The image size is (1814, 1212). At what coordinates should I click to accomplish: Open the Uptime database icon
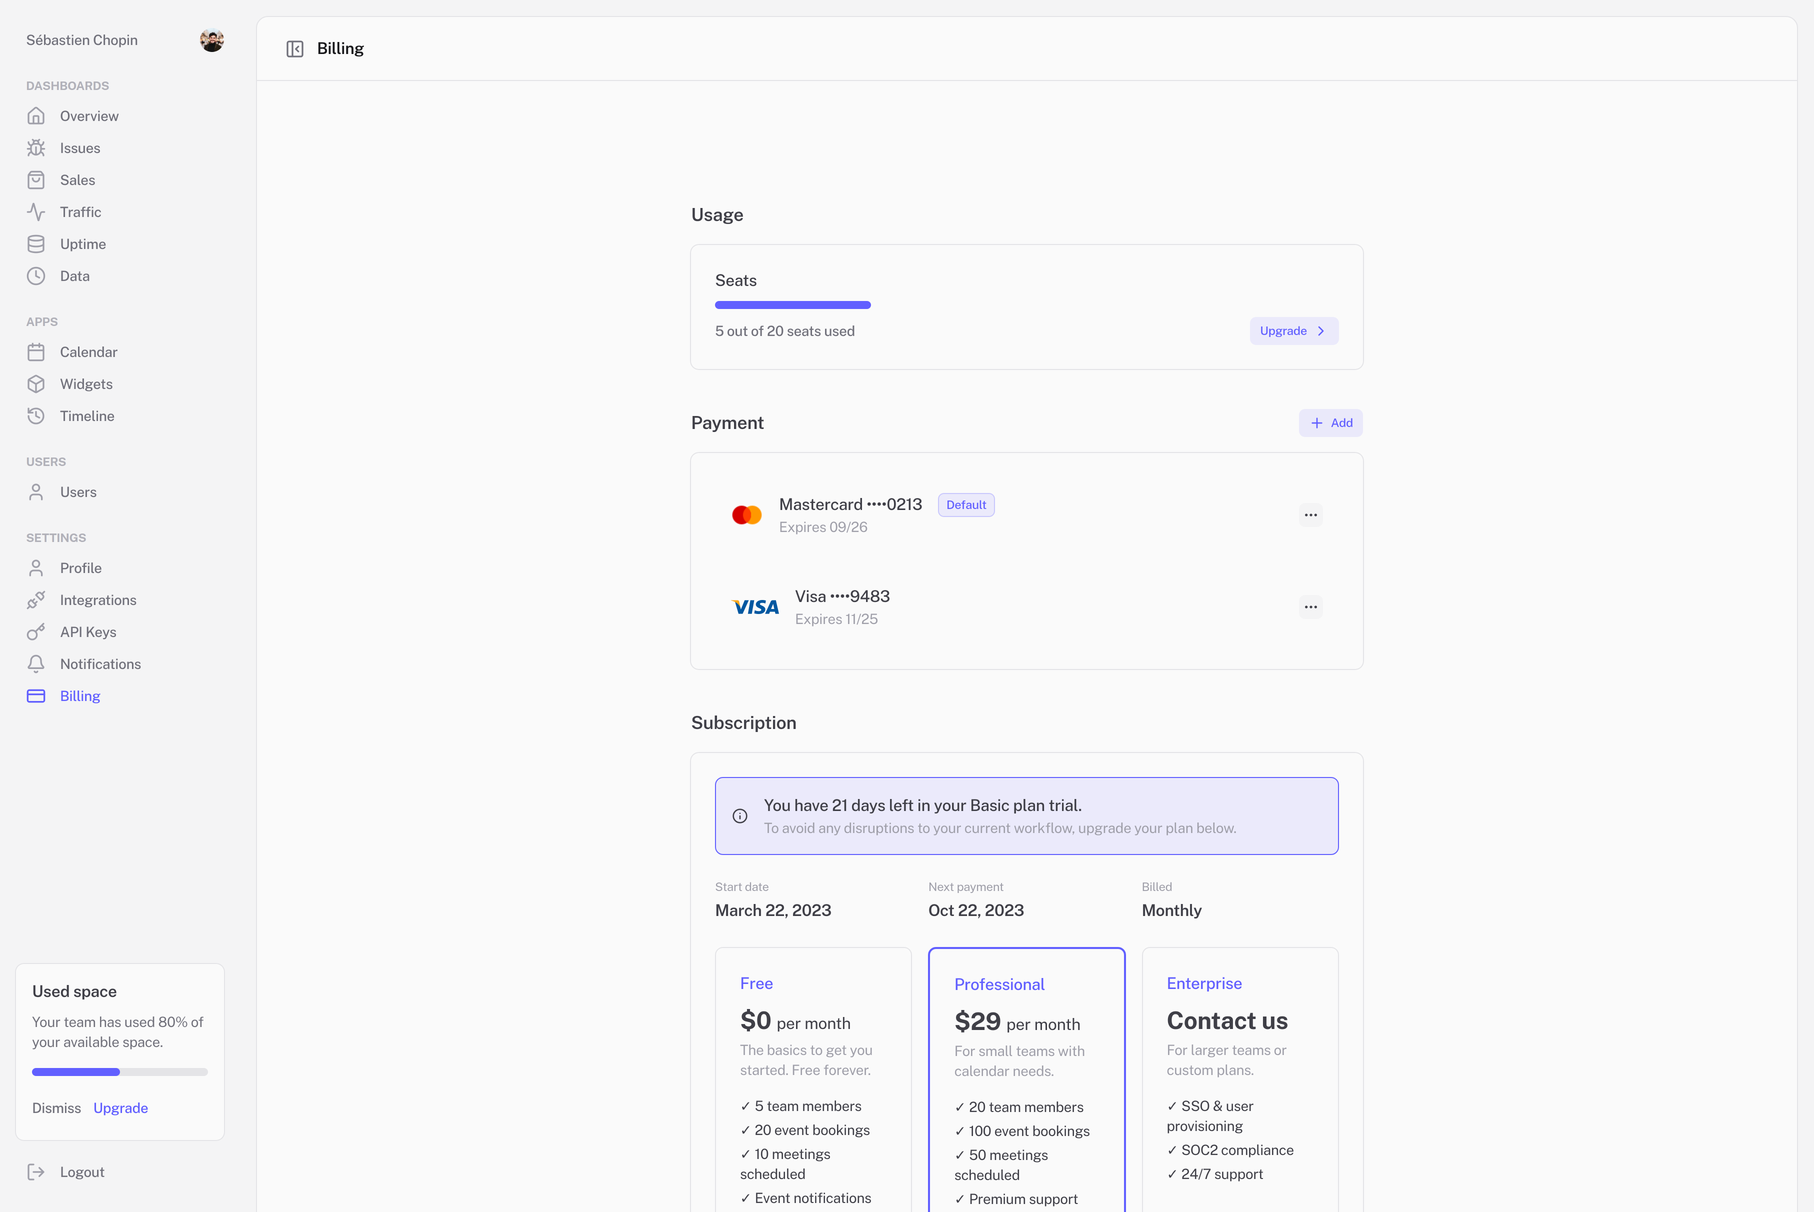(x=36, y=244)
